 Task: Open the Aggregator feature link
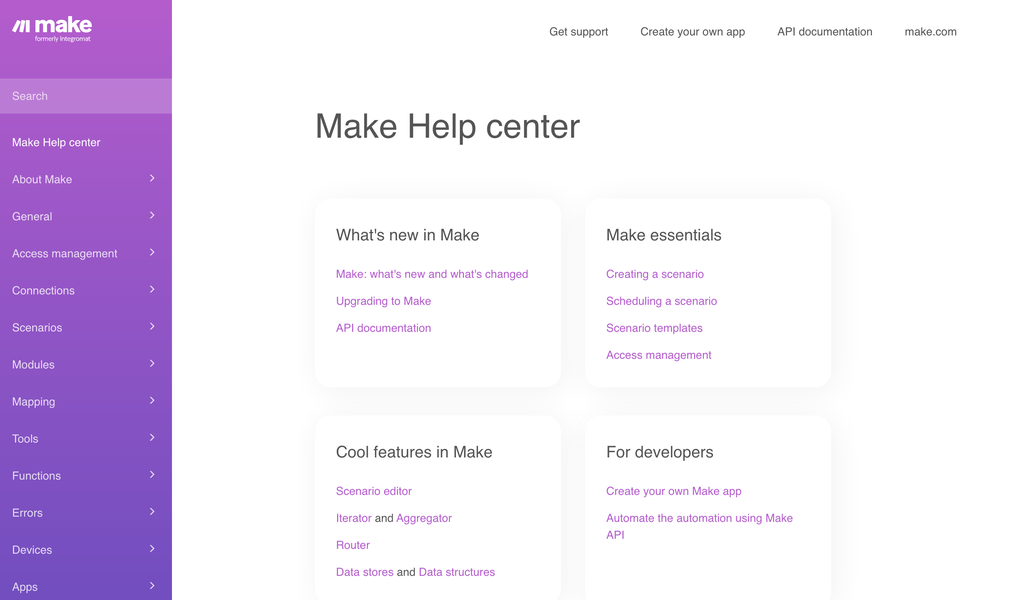coord(424,518)
